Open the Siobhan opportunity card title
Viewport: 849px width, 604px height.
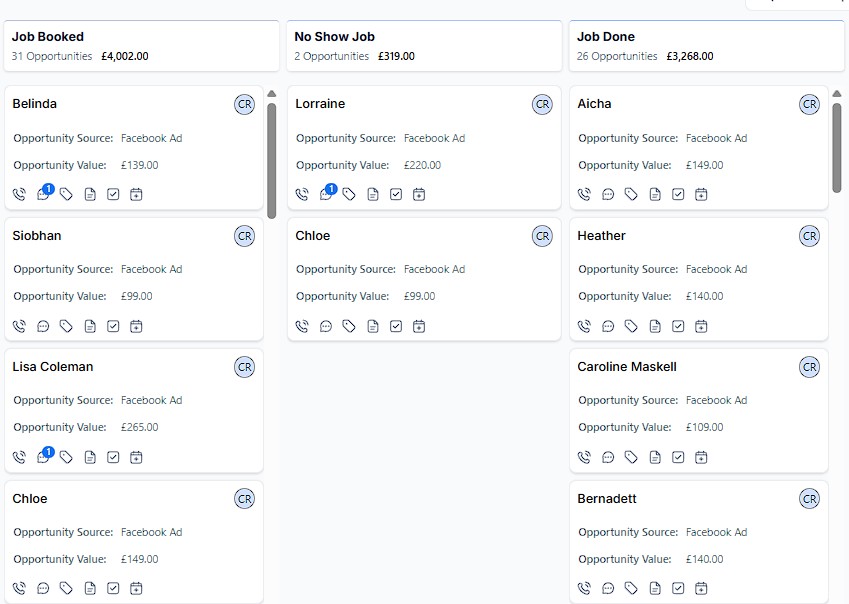coord(37,236)
